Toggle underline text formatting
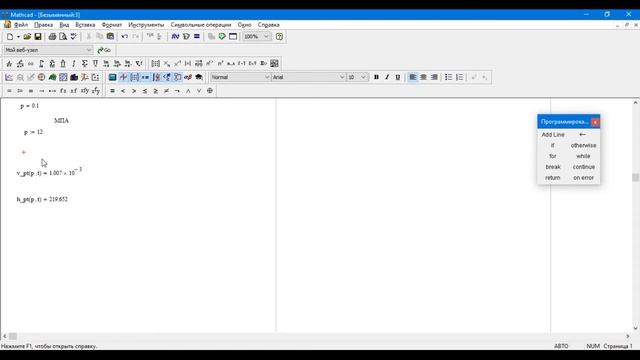The width and height of the screenshot is (640, 360). pyautogui.click(x=398, y=77)
